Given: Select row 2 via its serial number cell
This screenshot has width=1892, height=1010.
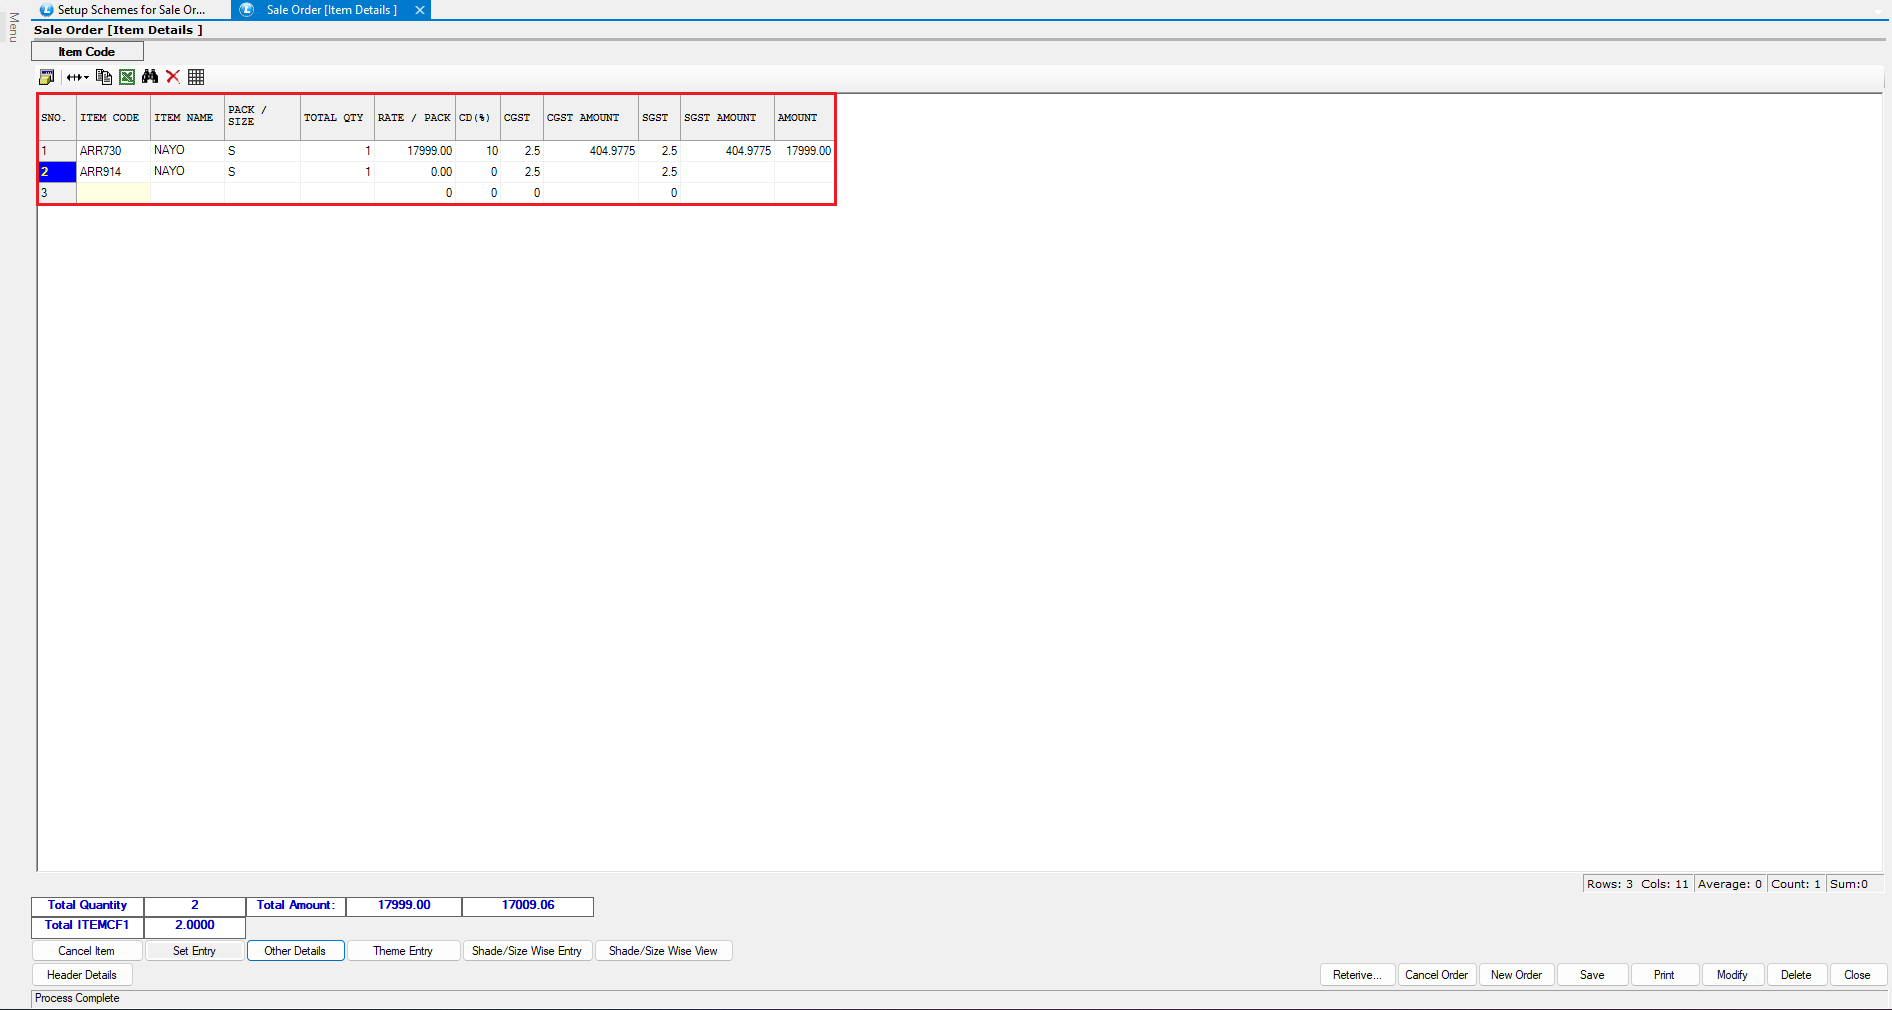Looking at the screenshot, I should [57, 172].
